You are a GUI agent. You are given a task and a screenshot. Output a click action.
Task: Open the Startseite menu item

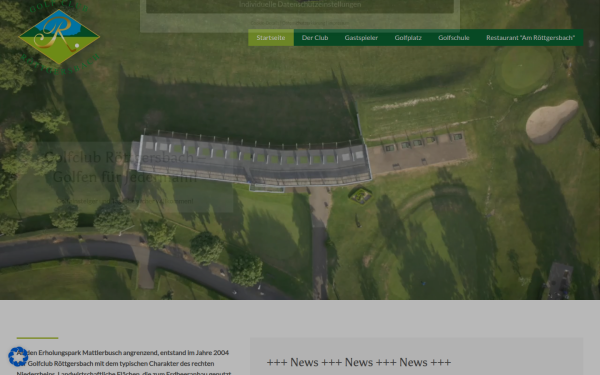tap(271, 38)
